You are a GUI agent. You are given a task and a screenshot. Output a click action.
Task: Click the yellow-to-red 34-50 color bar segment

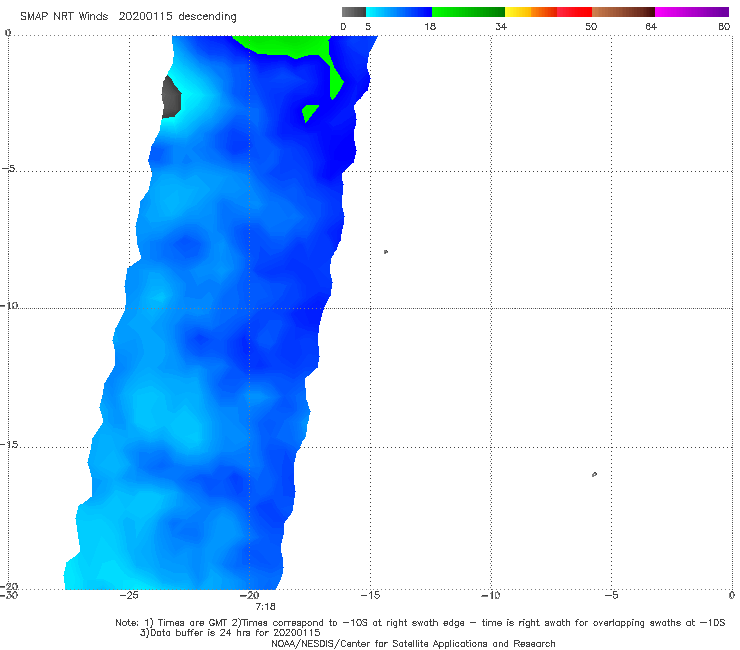coord(548,12)
